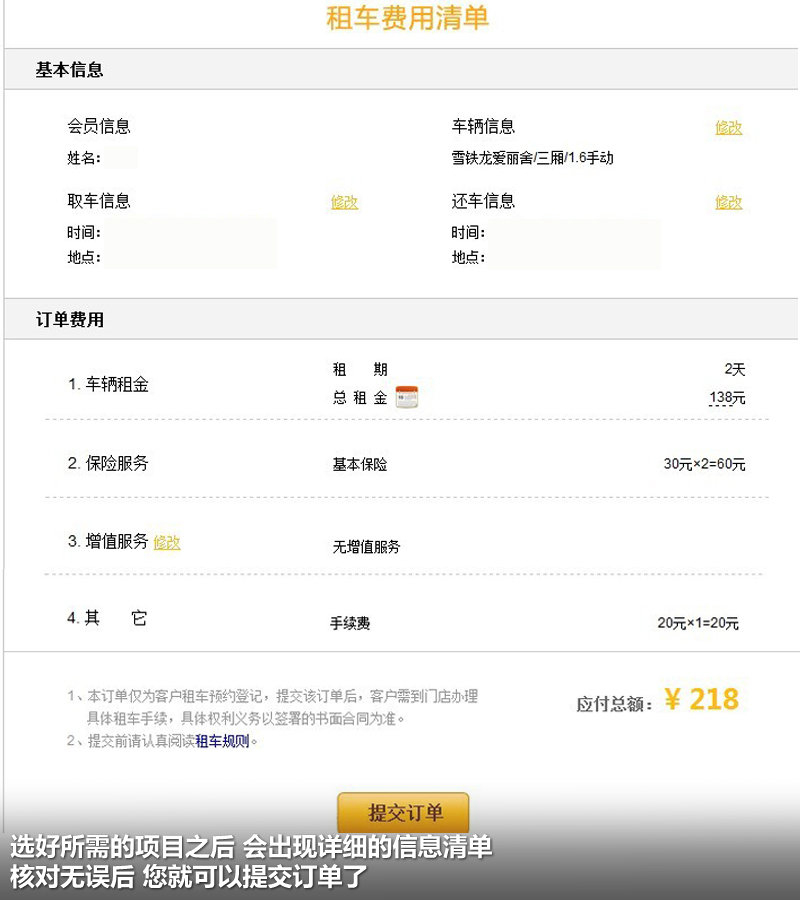Click the 基本保险 insurance item

tap(360, 464)
